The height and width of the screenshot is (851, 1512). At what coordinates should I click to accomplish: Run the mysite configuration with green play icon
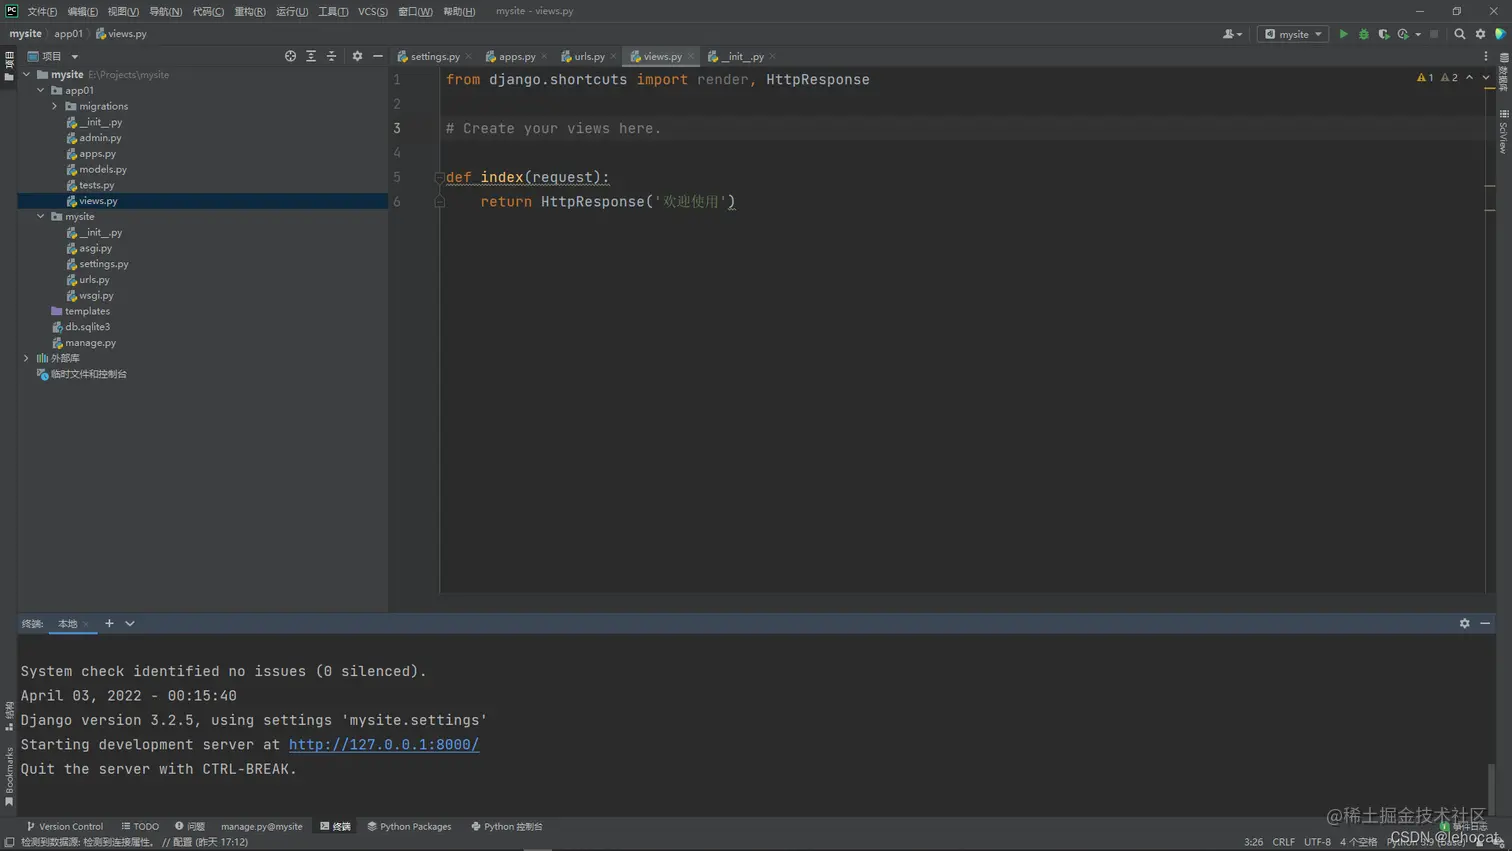coord(1343,34)
